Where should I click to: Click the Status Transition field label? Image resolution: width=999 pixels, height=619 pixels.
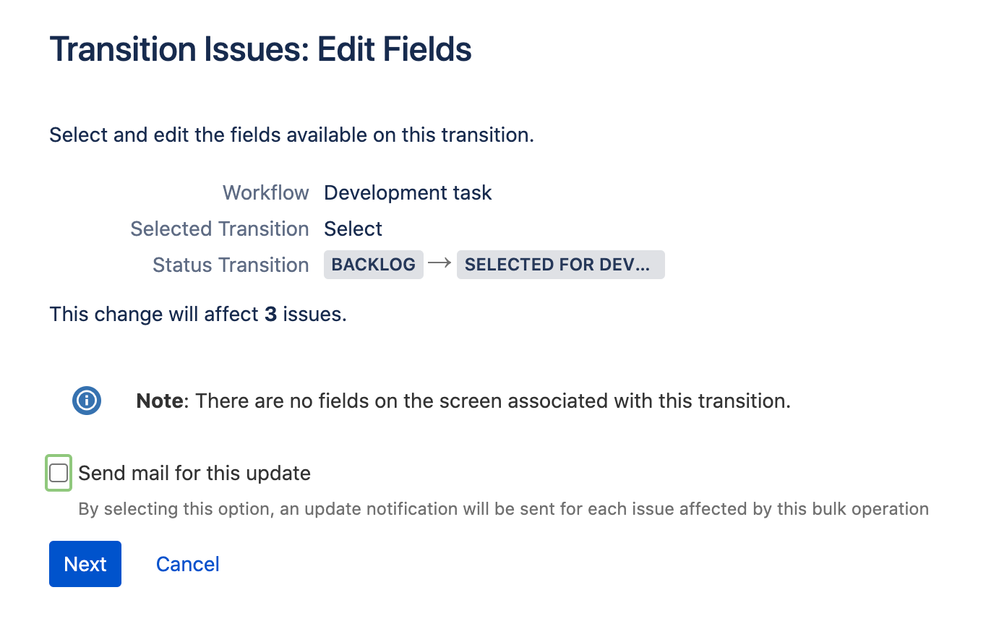point(231,265)
